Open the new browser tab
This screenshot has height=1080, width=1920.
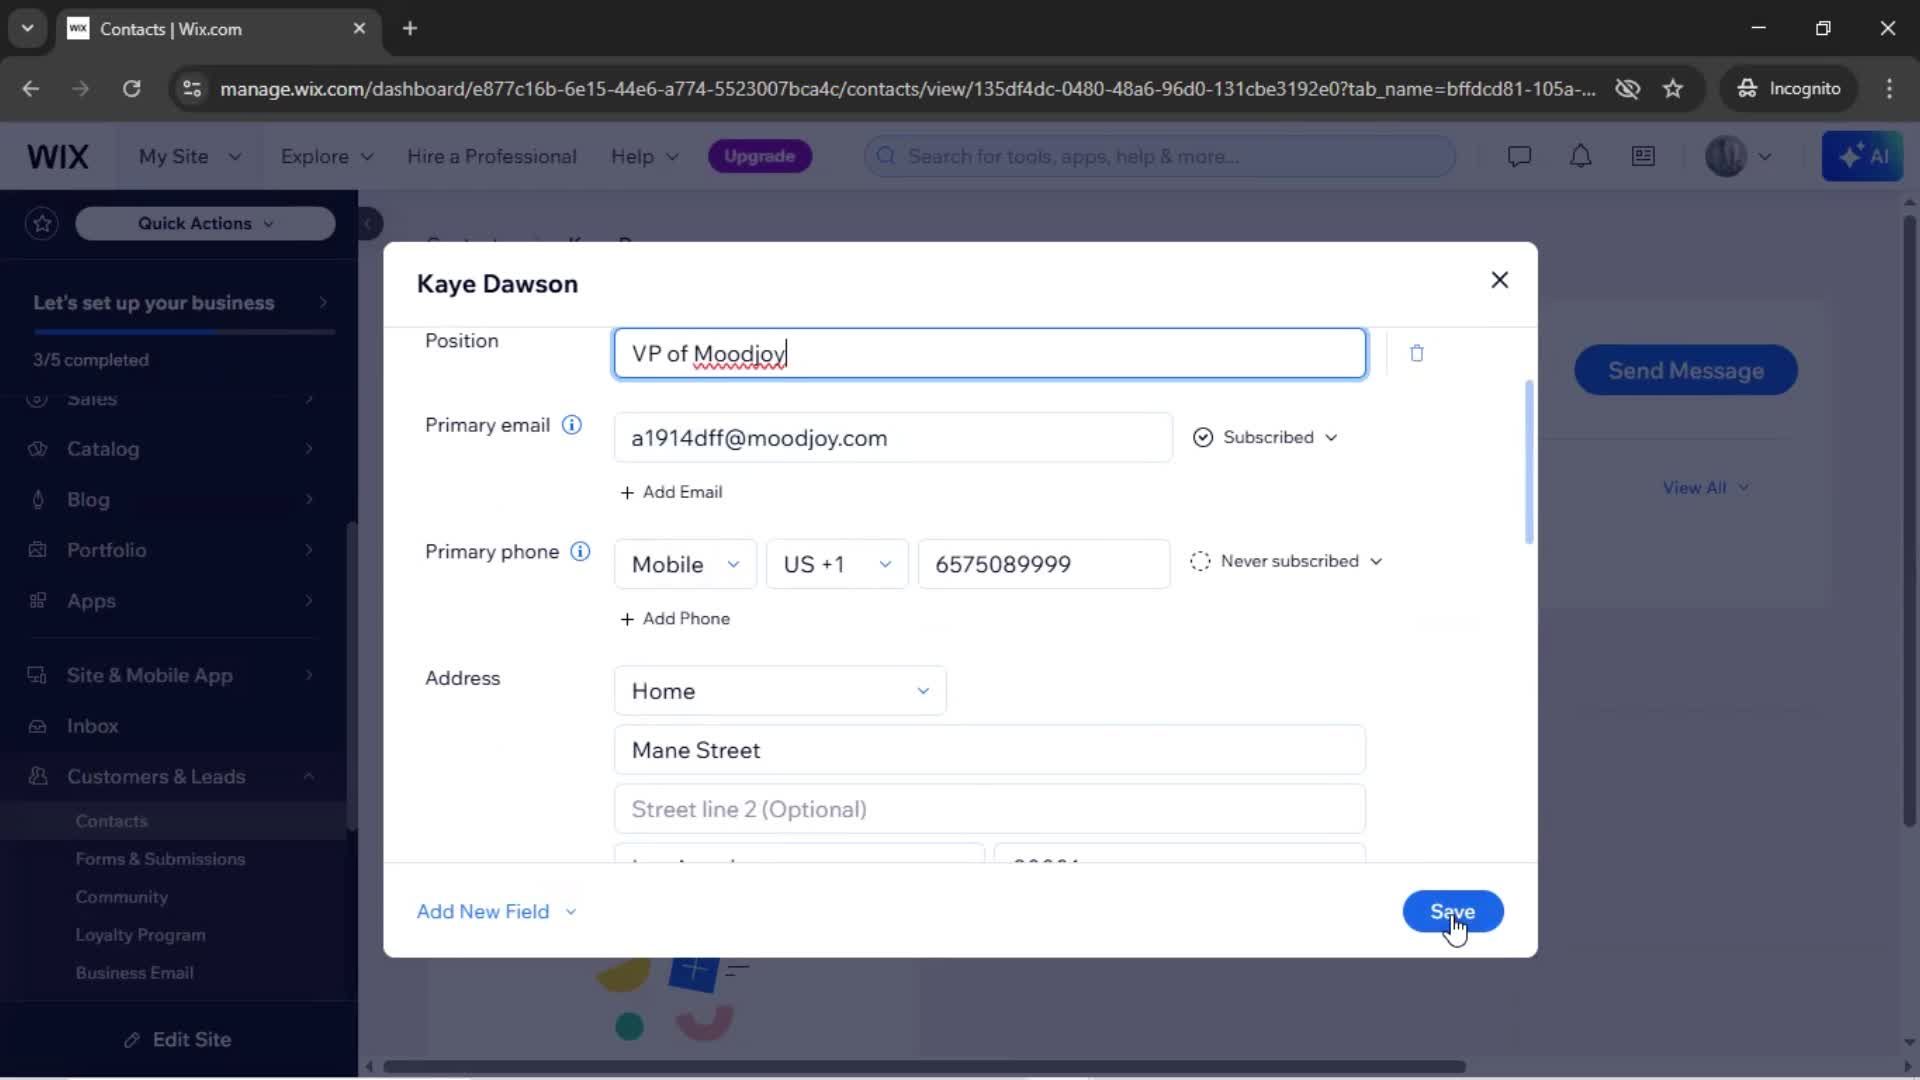410,29
